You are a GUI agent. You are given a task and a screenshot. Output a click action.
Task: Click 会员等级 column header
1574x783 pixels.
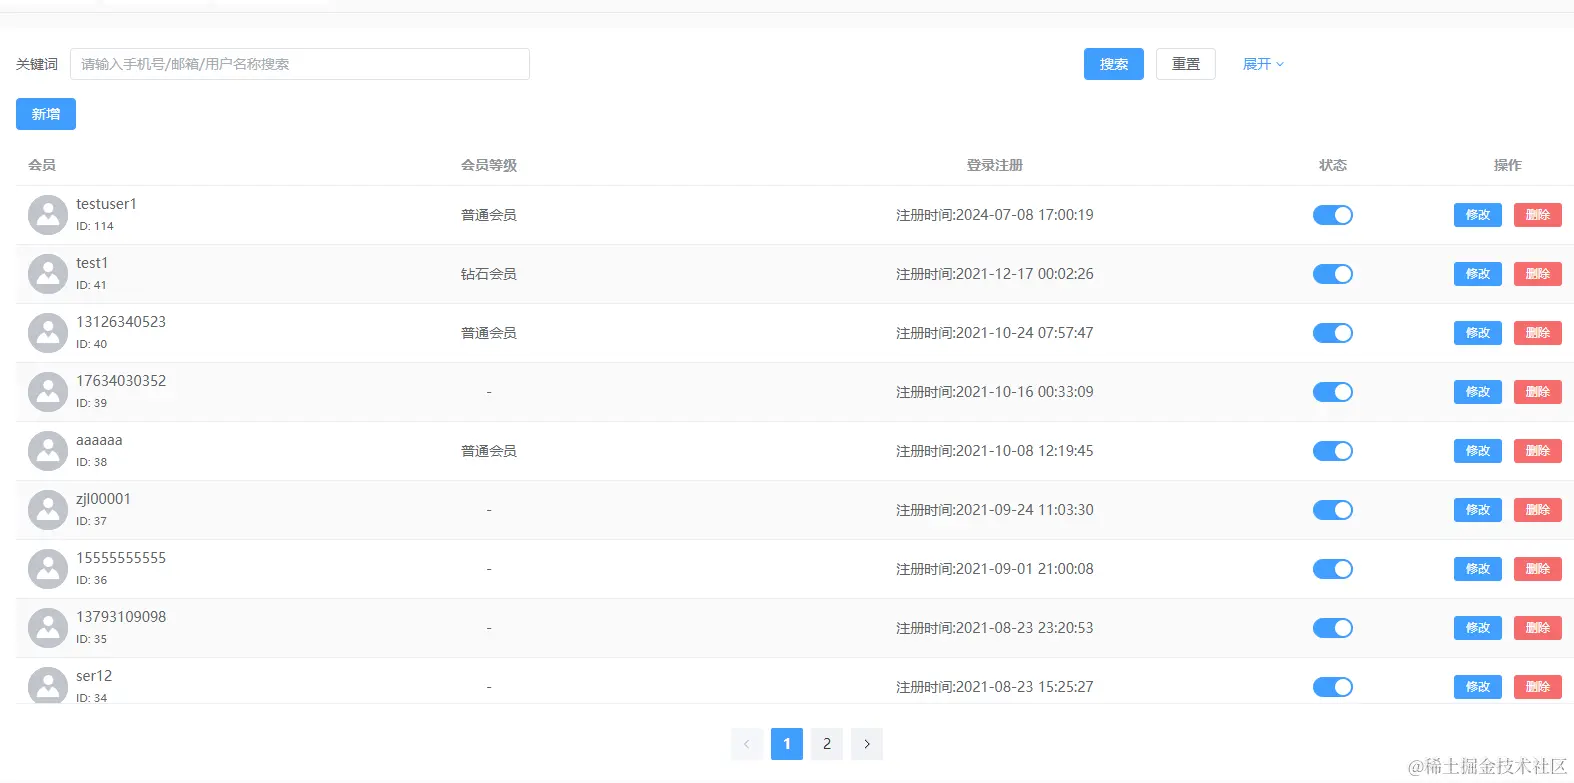[x=489, y=165]
